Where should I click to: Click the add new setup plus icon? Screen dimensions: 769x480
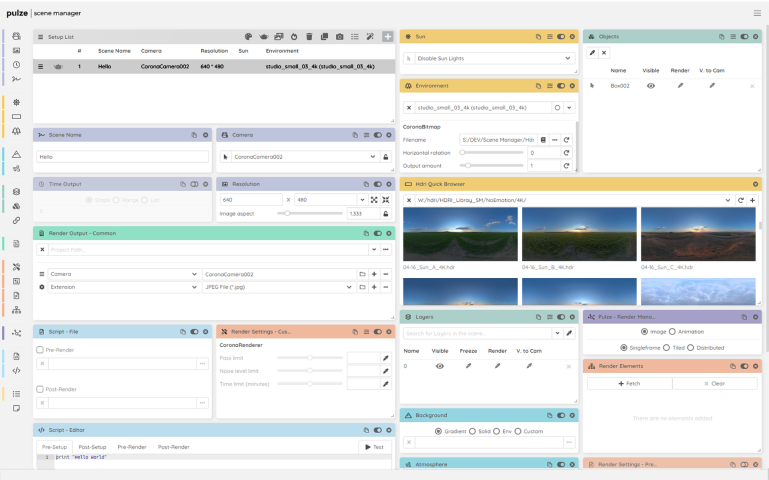[x=387, y=37]
